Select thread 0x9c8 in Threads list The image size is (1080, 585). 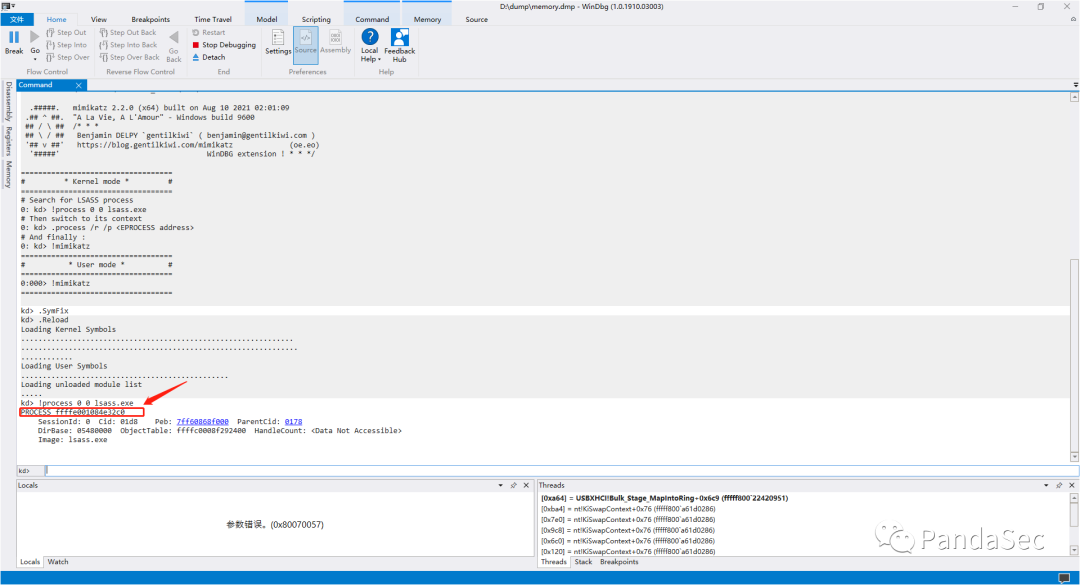point(628,531)
